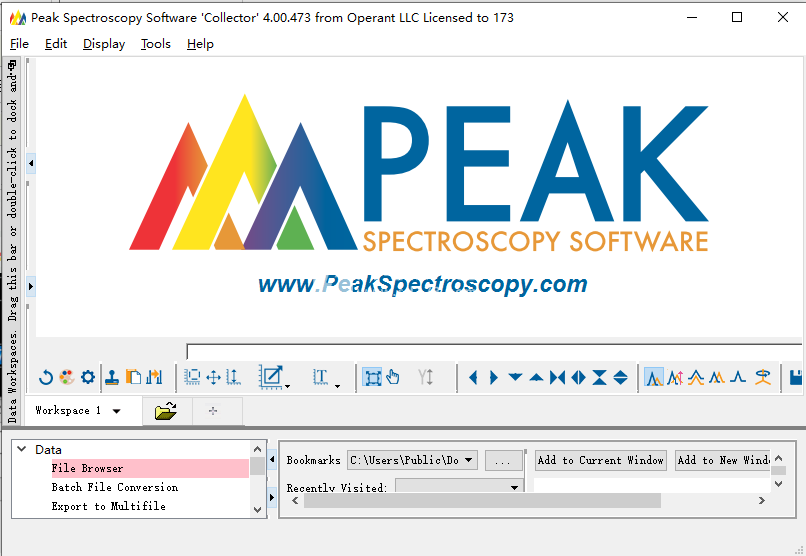Click the left-pointing collapse arrow beside Bookmarks
Image resolution: width=806 pixels, height=556 pixels.
pos(272,459)
